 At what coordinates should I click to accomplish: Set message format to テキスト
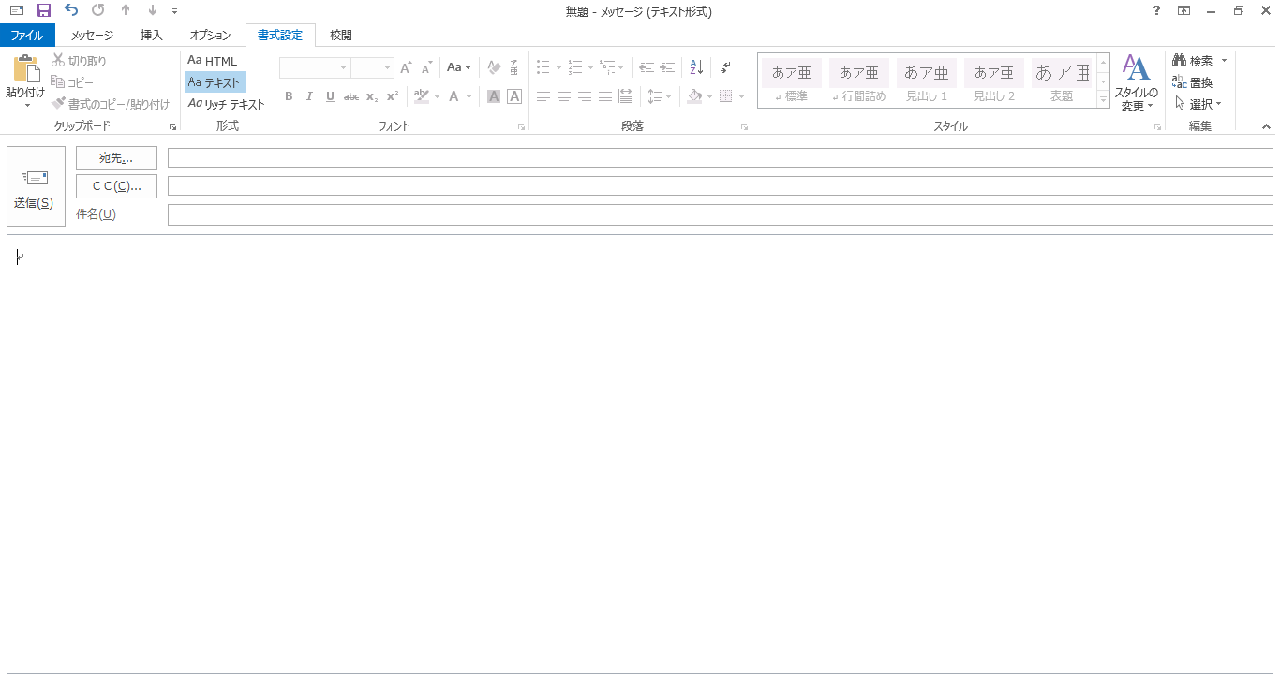215,82
